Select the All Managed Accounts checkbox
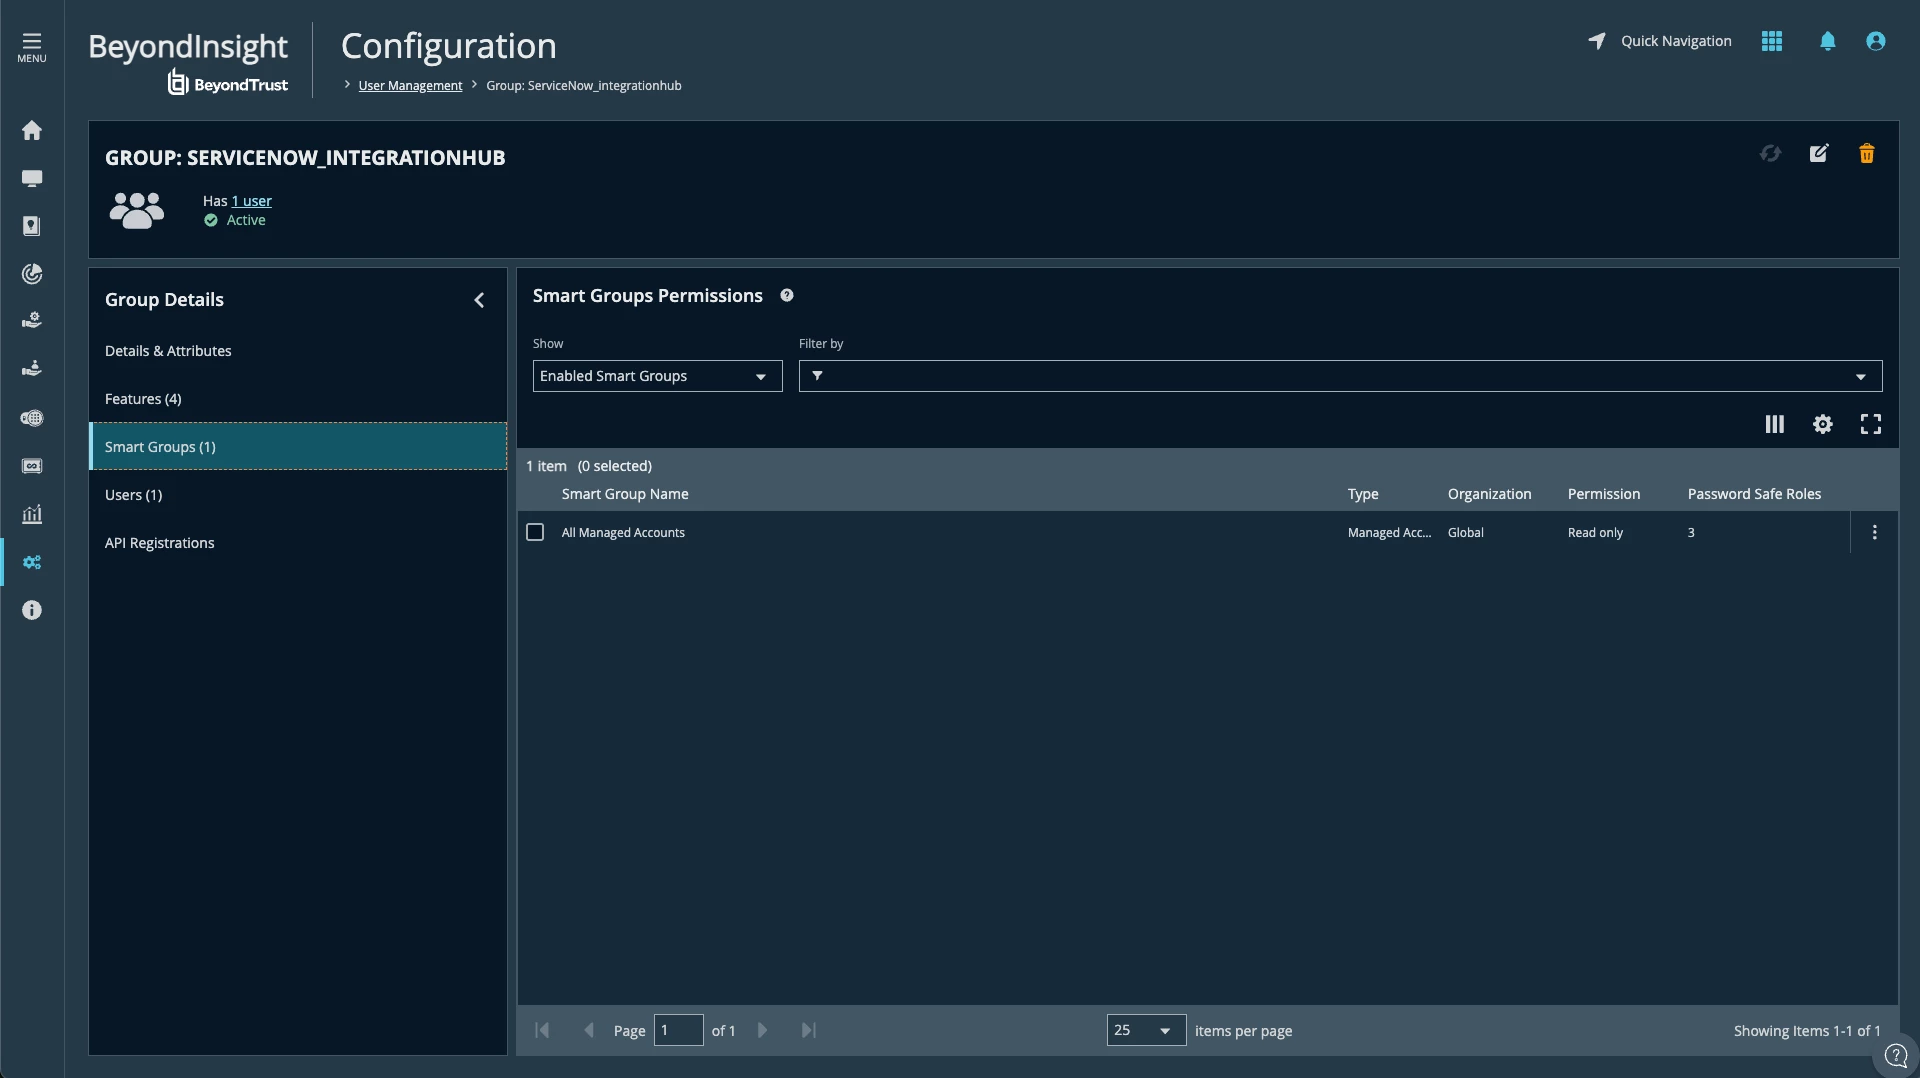 pyautogui.click(x=535, y=533)
